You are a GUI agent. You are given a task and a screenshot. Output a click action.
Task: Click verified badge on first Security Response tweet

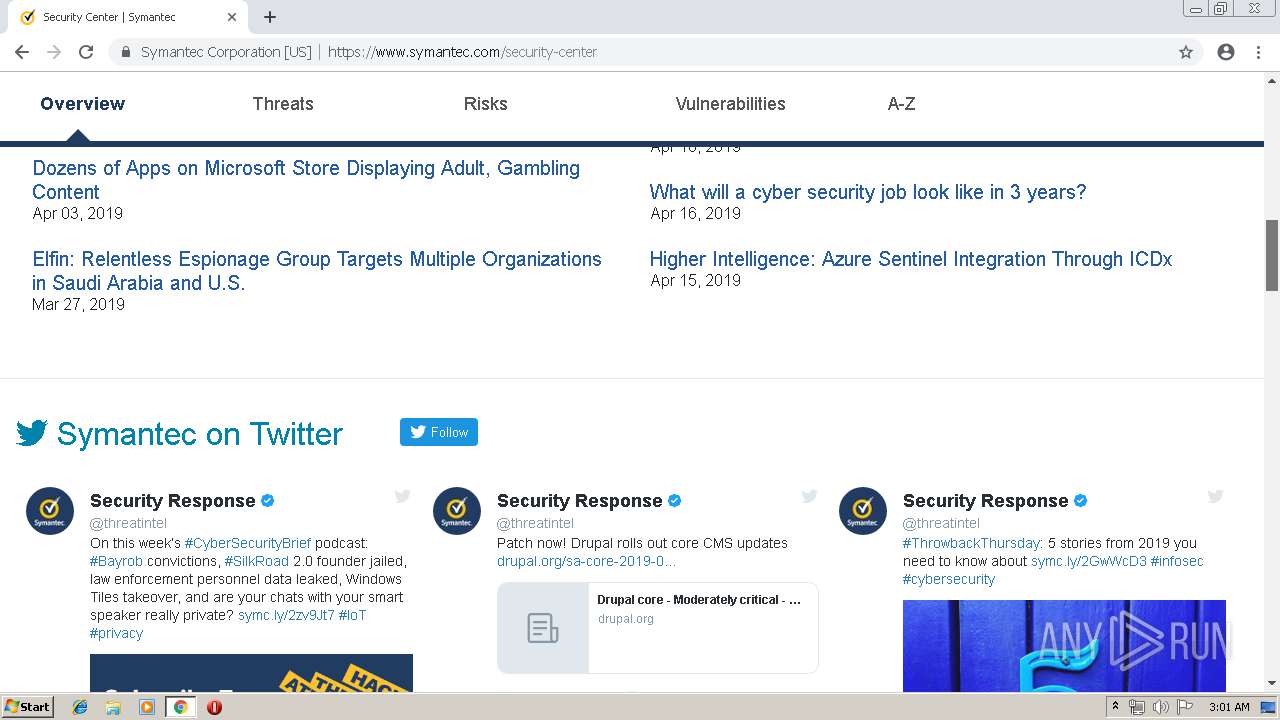268,501
